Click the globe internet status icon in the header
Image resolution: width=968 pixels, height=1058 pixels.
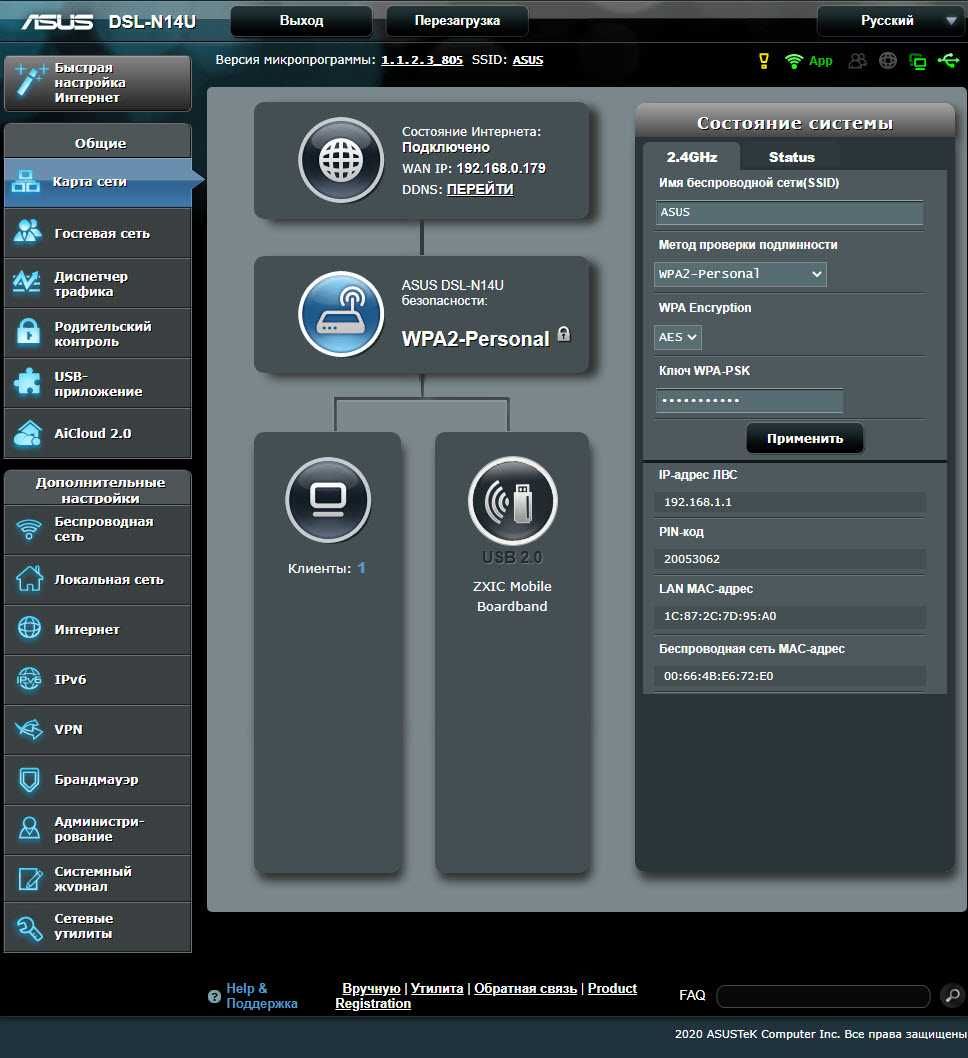[x=888, y=61]
